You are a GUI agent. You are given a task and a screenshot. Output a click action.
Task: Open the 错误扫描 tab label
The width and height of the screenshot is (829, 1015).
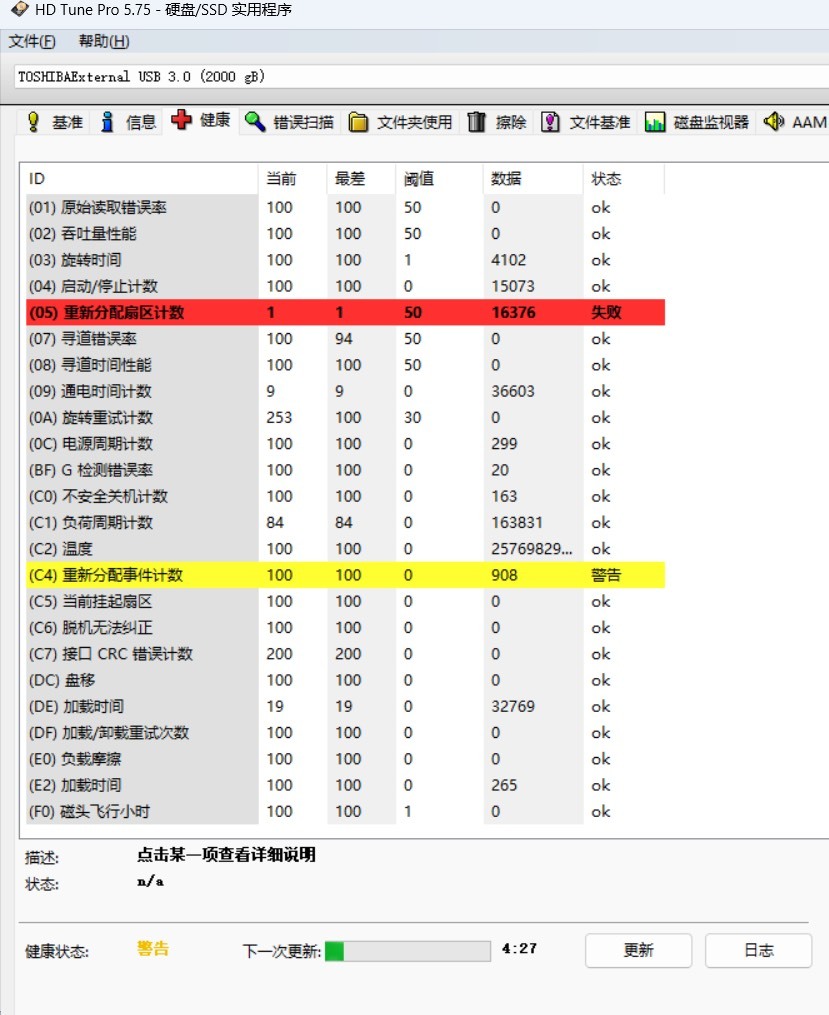[304, 122]
